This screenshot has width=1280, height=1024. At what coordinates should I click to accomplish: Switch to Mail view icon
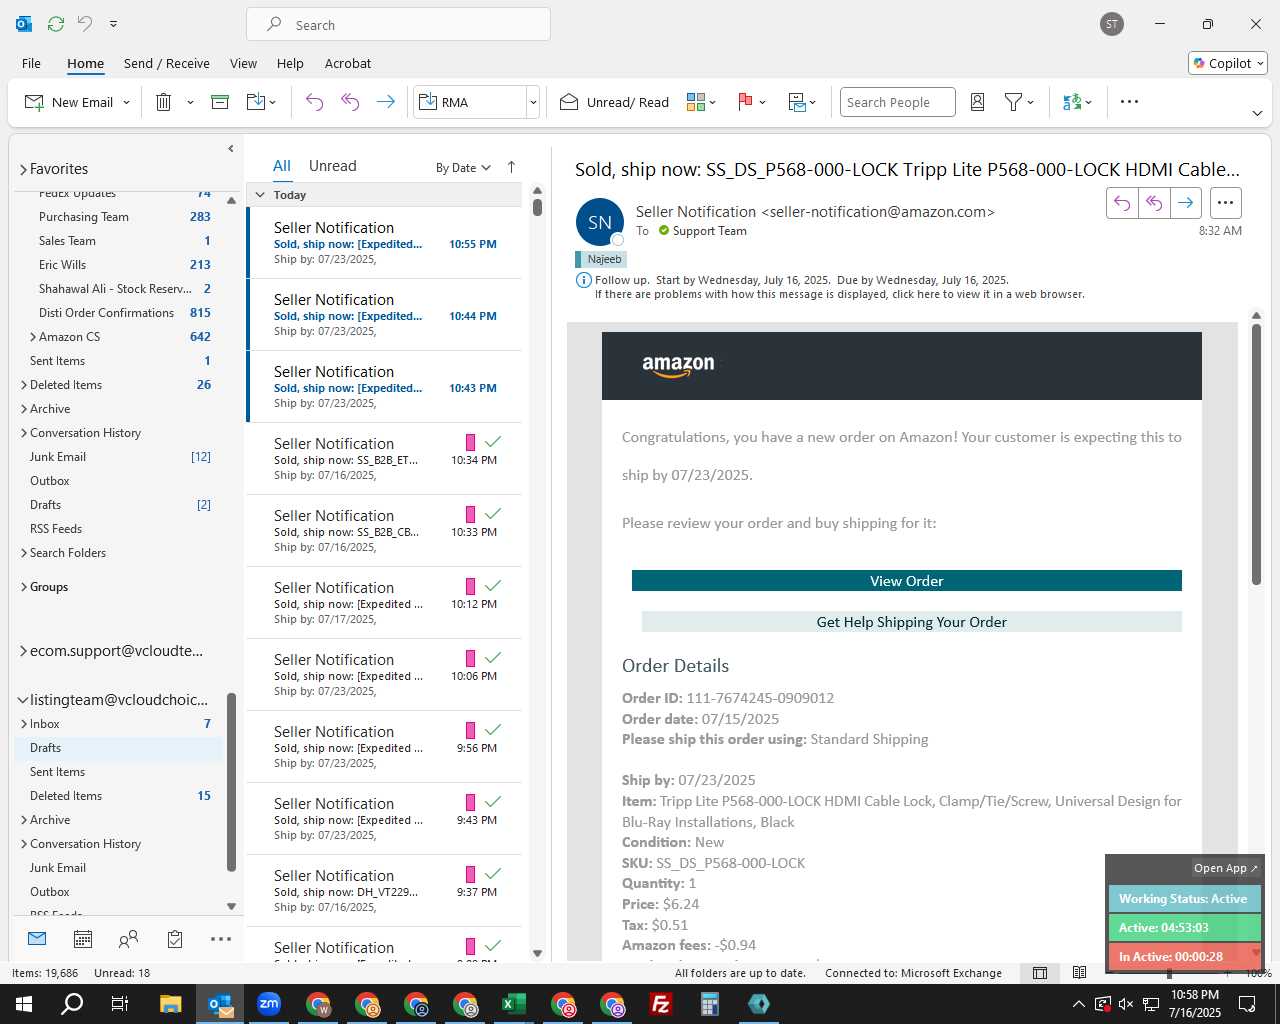coord(37,939)
